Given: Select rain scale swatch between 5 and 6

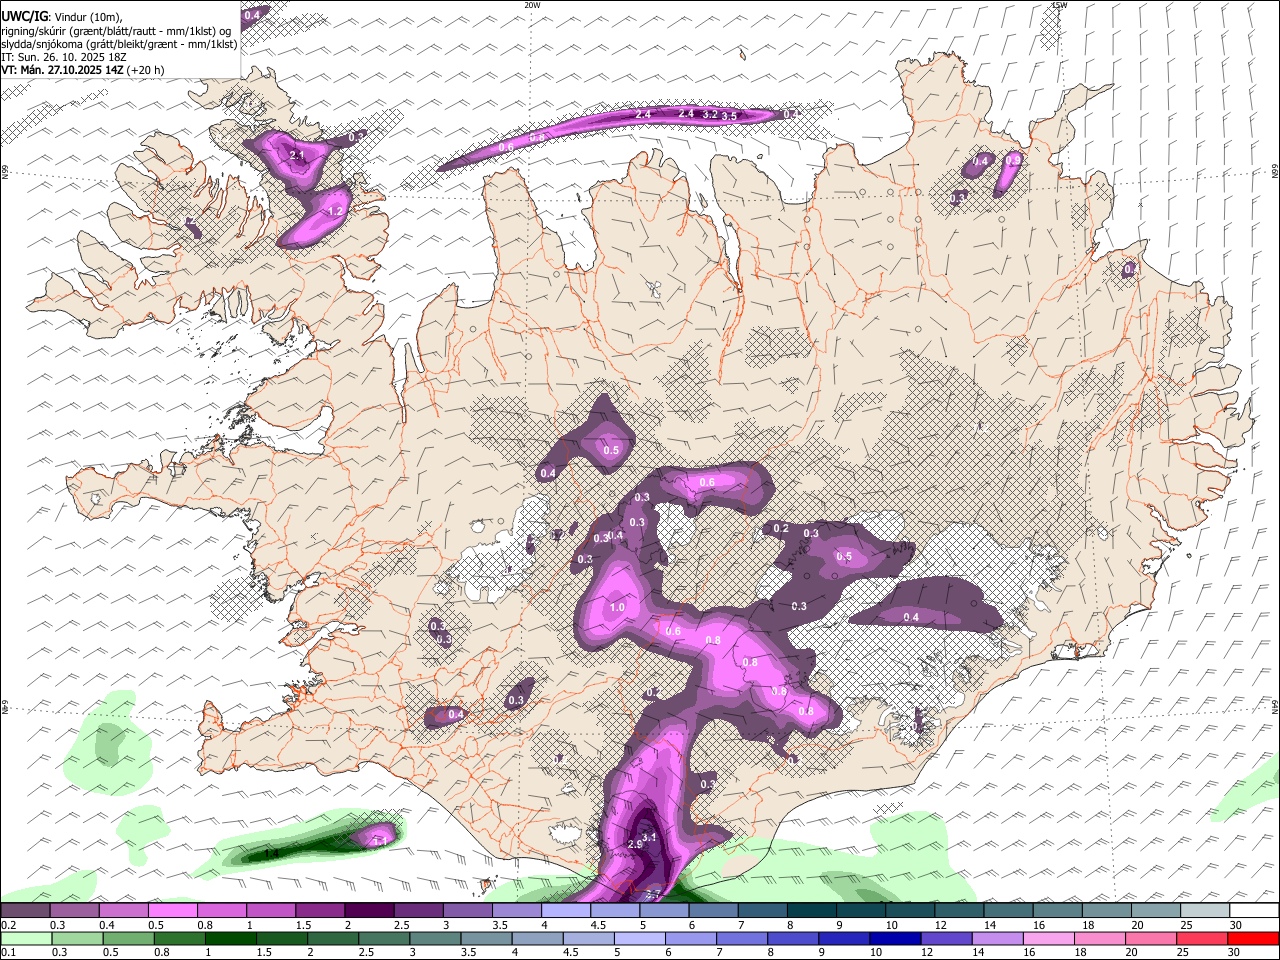Looking at the screenshot, I should [x=640, y=938].
